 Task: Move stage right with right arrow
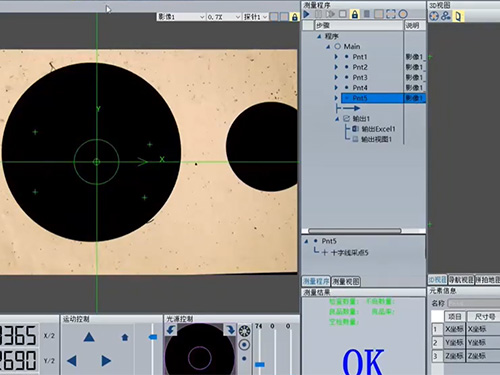coord(106,361)
